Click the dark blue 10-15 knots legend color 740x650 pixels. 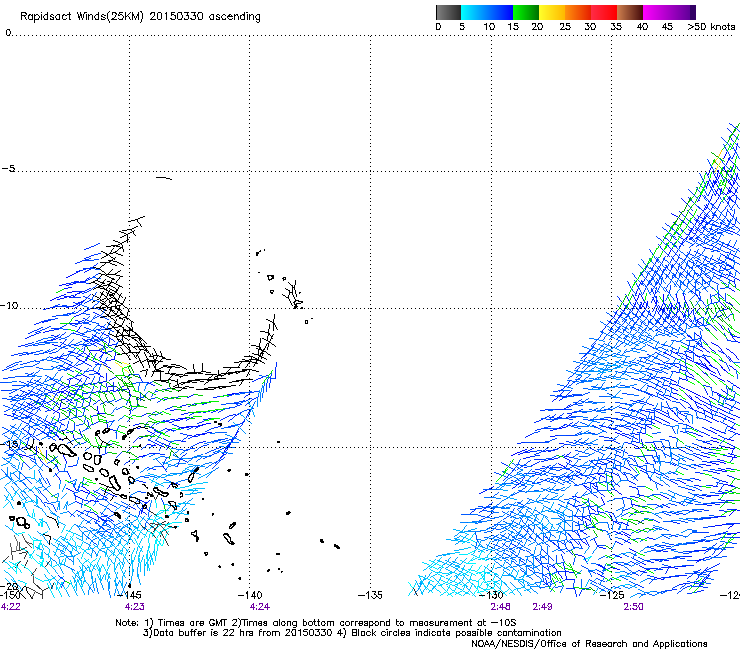click(500, 12)
